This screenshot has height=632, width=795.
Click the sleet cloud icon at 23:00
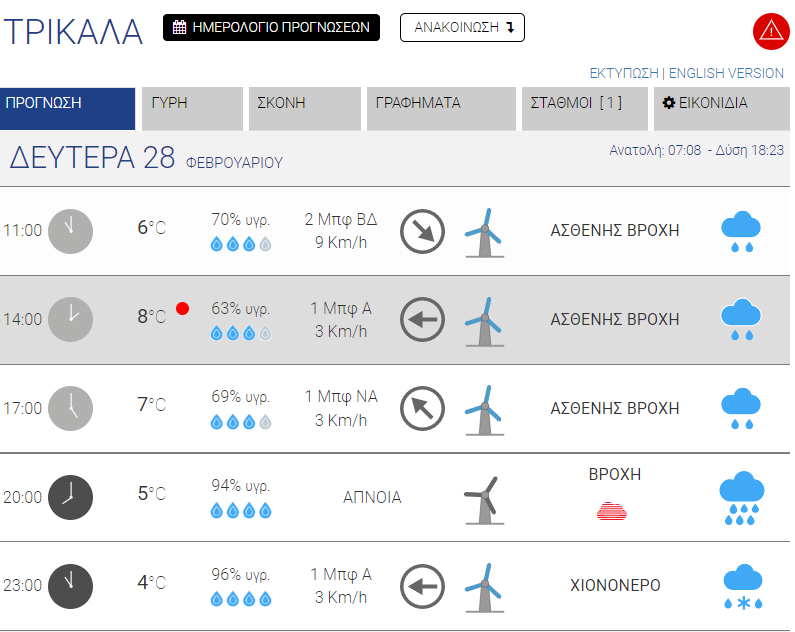coord(741,586)
